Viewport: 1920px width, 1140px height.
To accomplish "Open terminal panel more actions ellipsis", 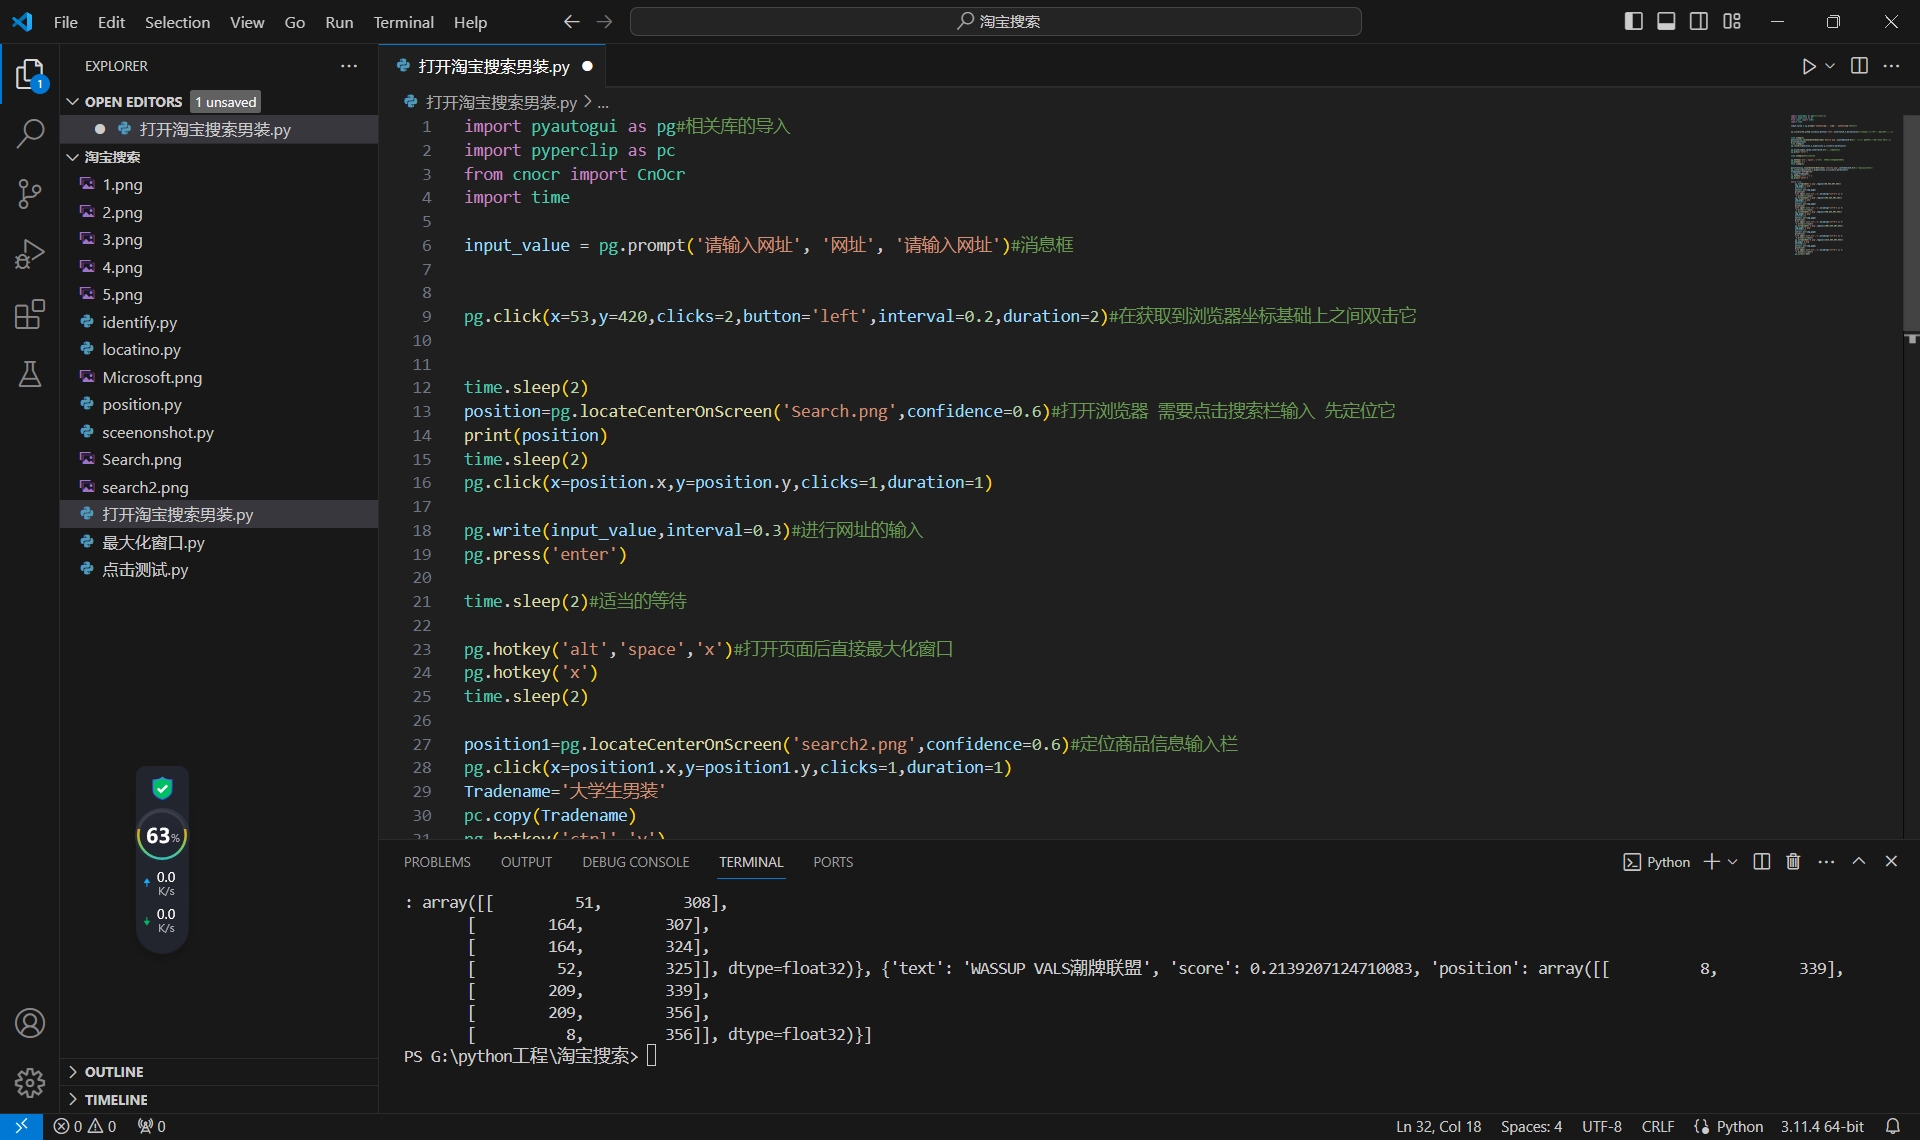I will pos(1826,861).
